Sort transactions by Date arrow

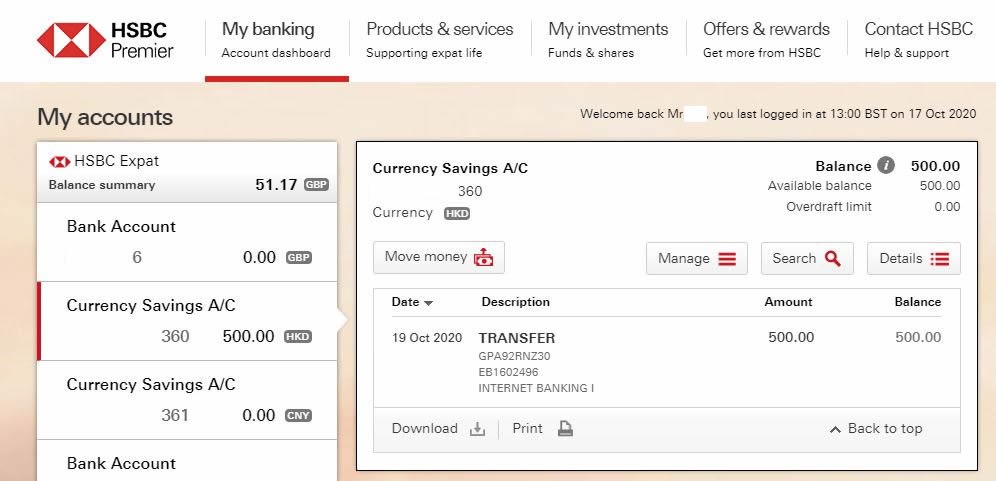tap(429, 303)
